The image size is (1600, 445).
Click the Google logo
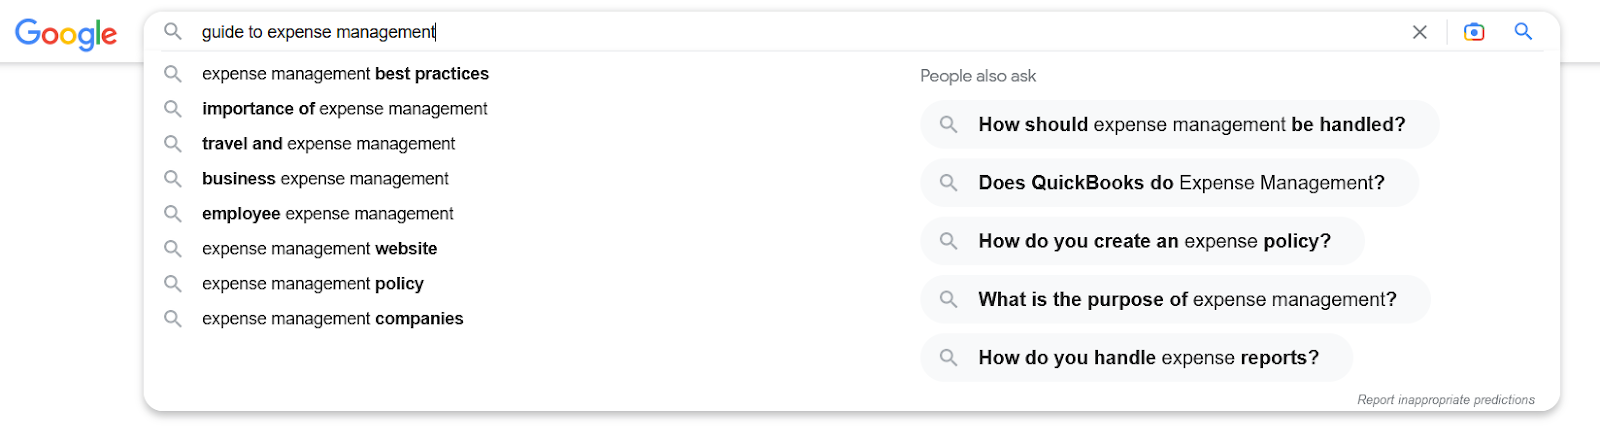point(66,34)
